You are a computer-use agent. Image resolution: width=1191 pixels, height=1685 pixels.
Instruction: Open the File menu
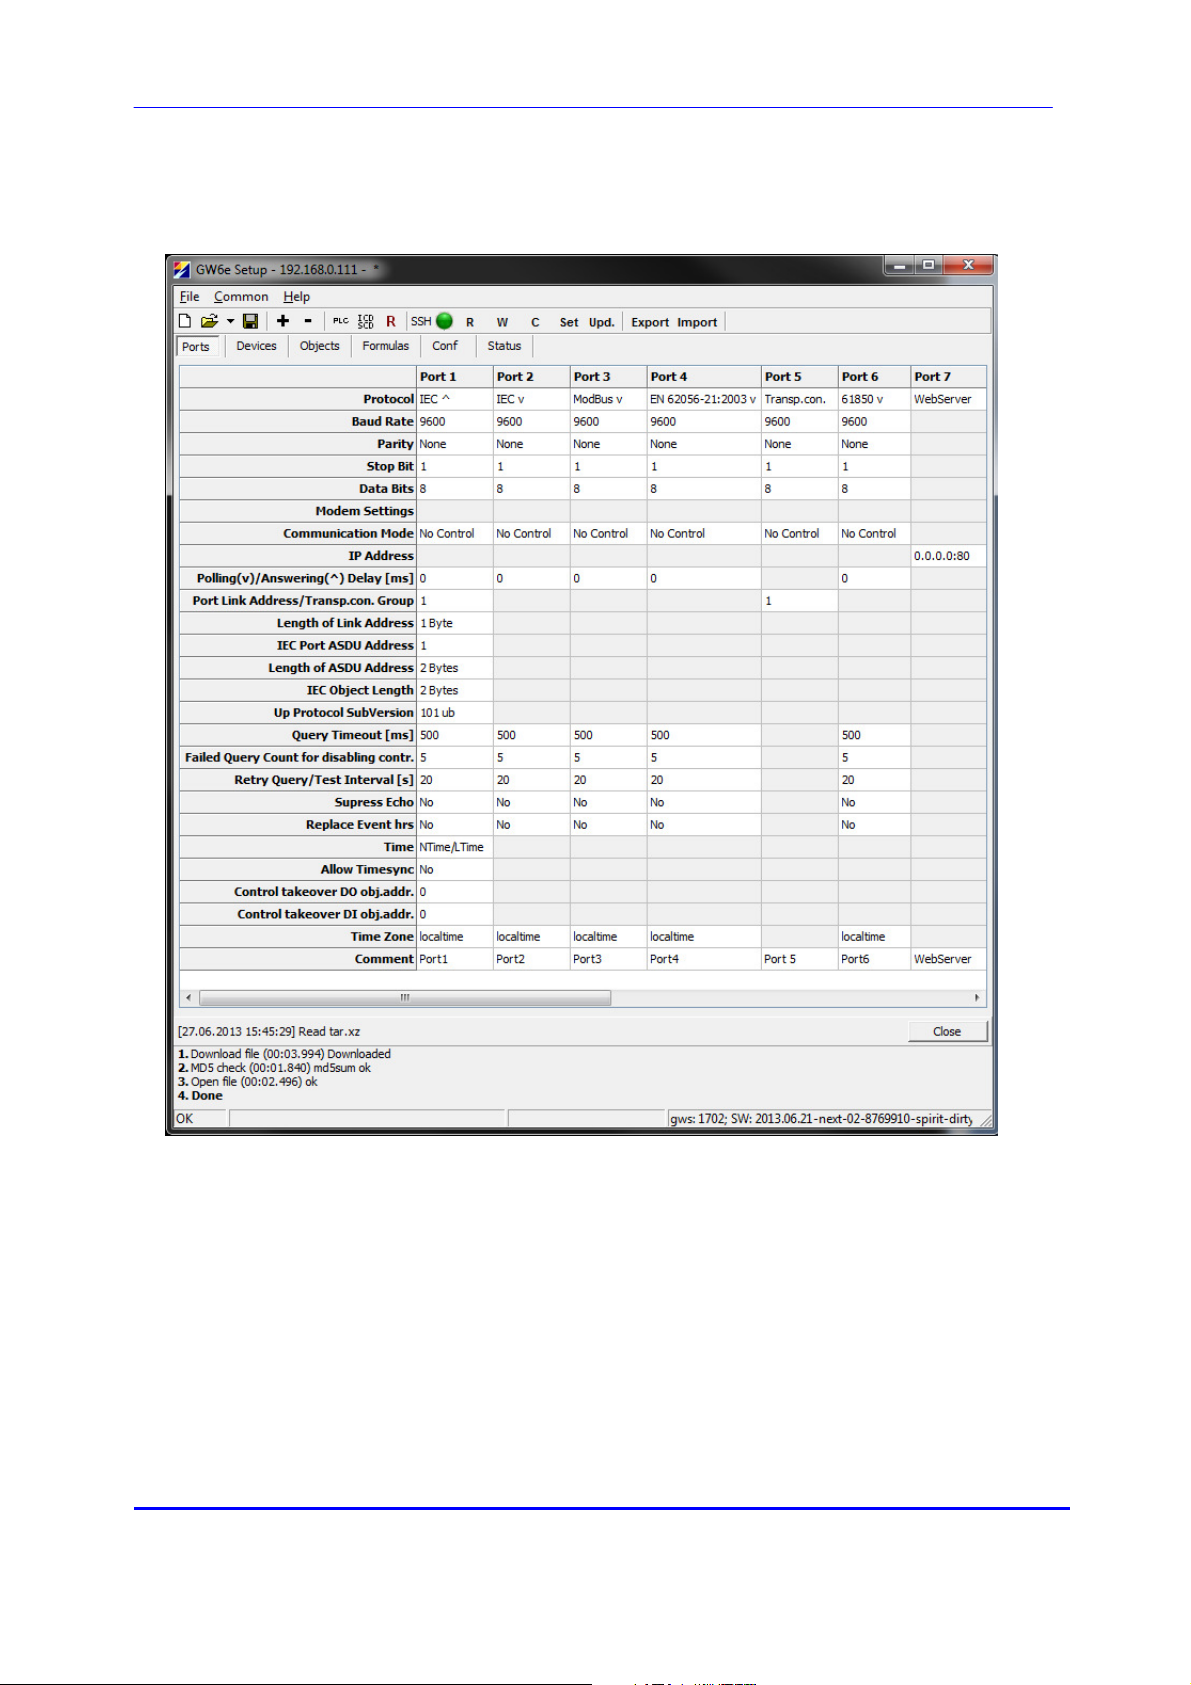tap(190, 297)
